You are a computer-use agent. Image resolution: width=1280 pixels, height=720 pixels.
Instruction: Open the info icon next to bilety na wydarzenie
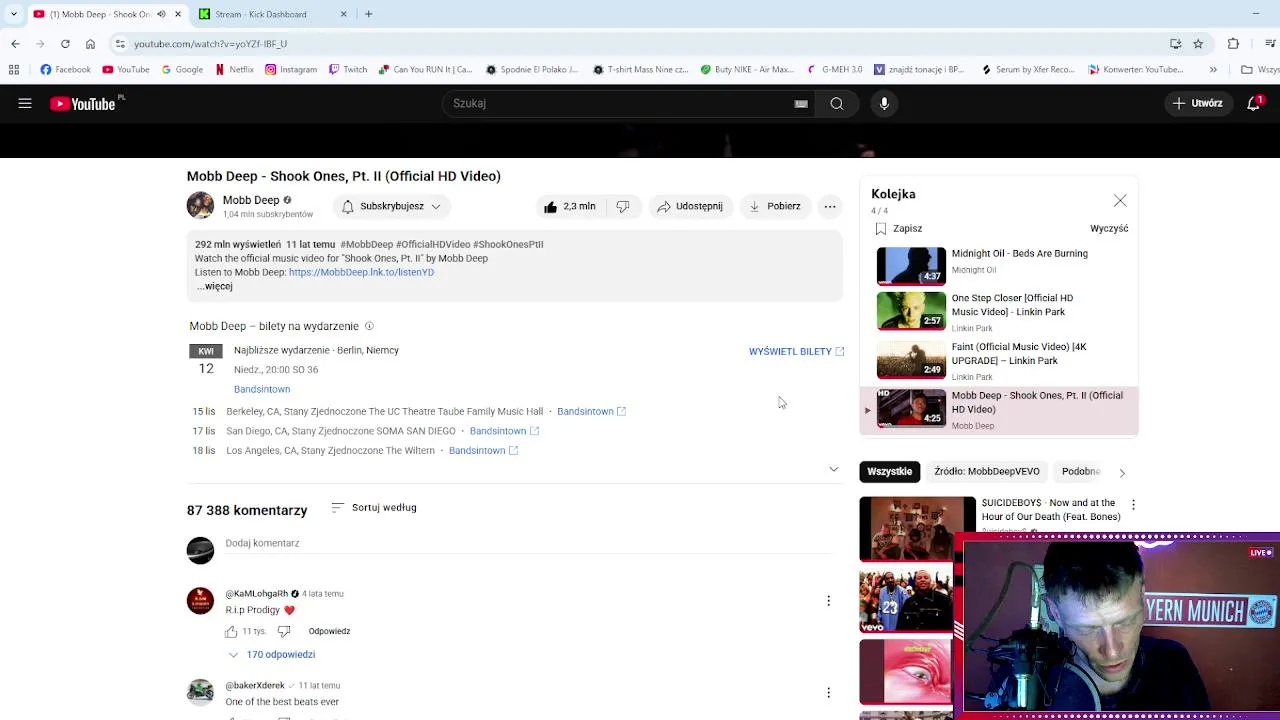click(x=369, y=326)
